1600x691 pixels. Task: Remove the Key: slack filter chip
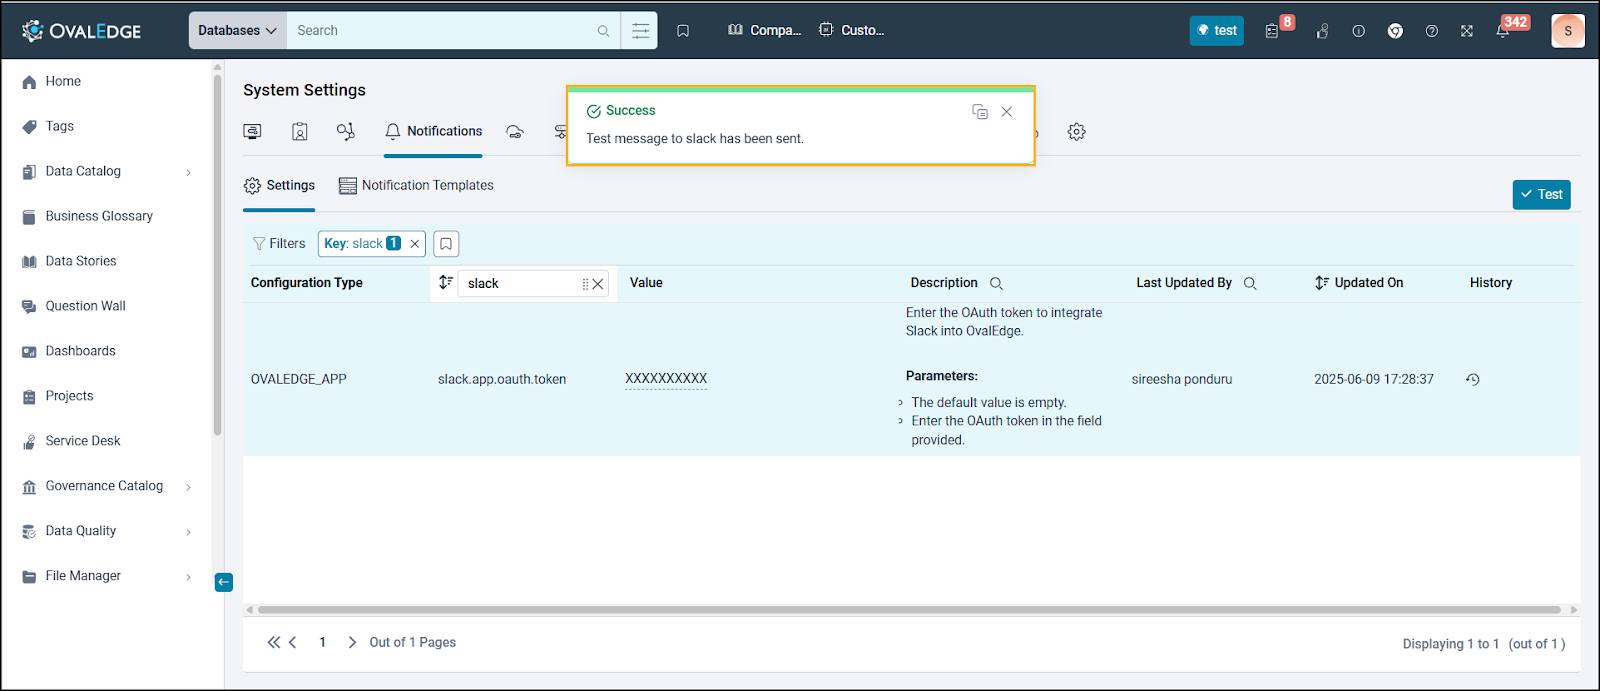point(414,244)
